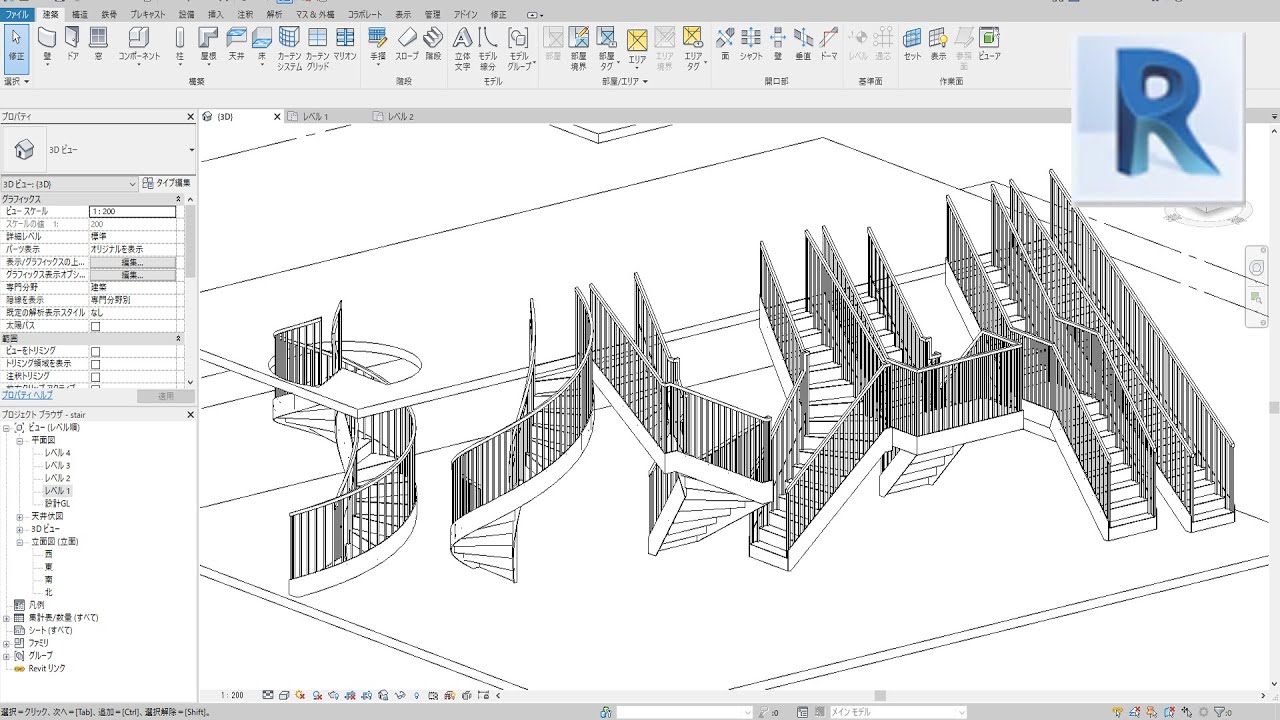1280x720 pixels.
Task: Switch to the 構造 ribbon tab
Action: click(x=80, y=15)
